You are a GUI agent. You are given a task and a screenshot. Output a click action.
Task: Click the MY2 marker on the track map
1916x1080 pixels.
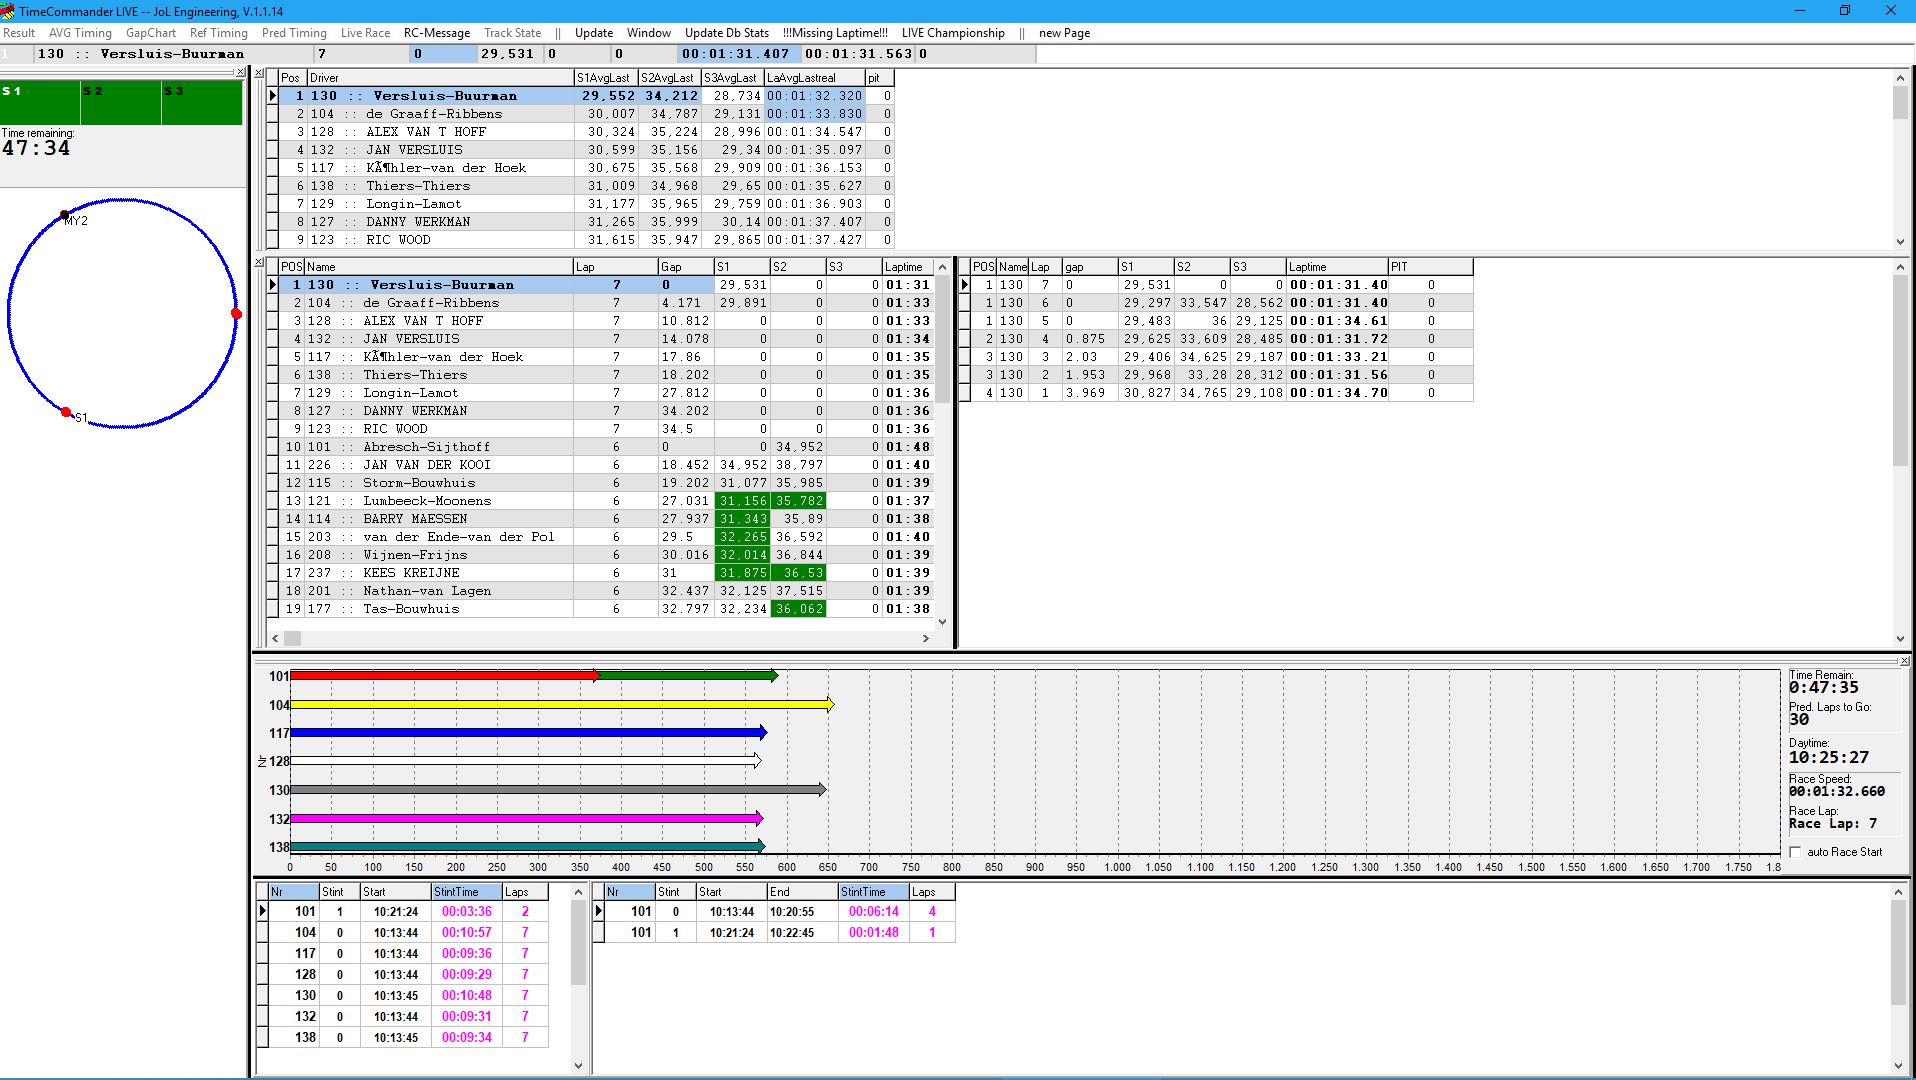point(65,215)
